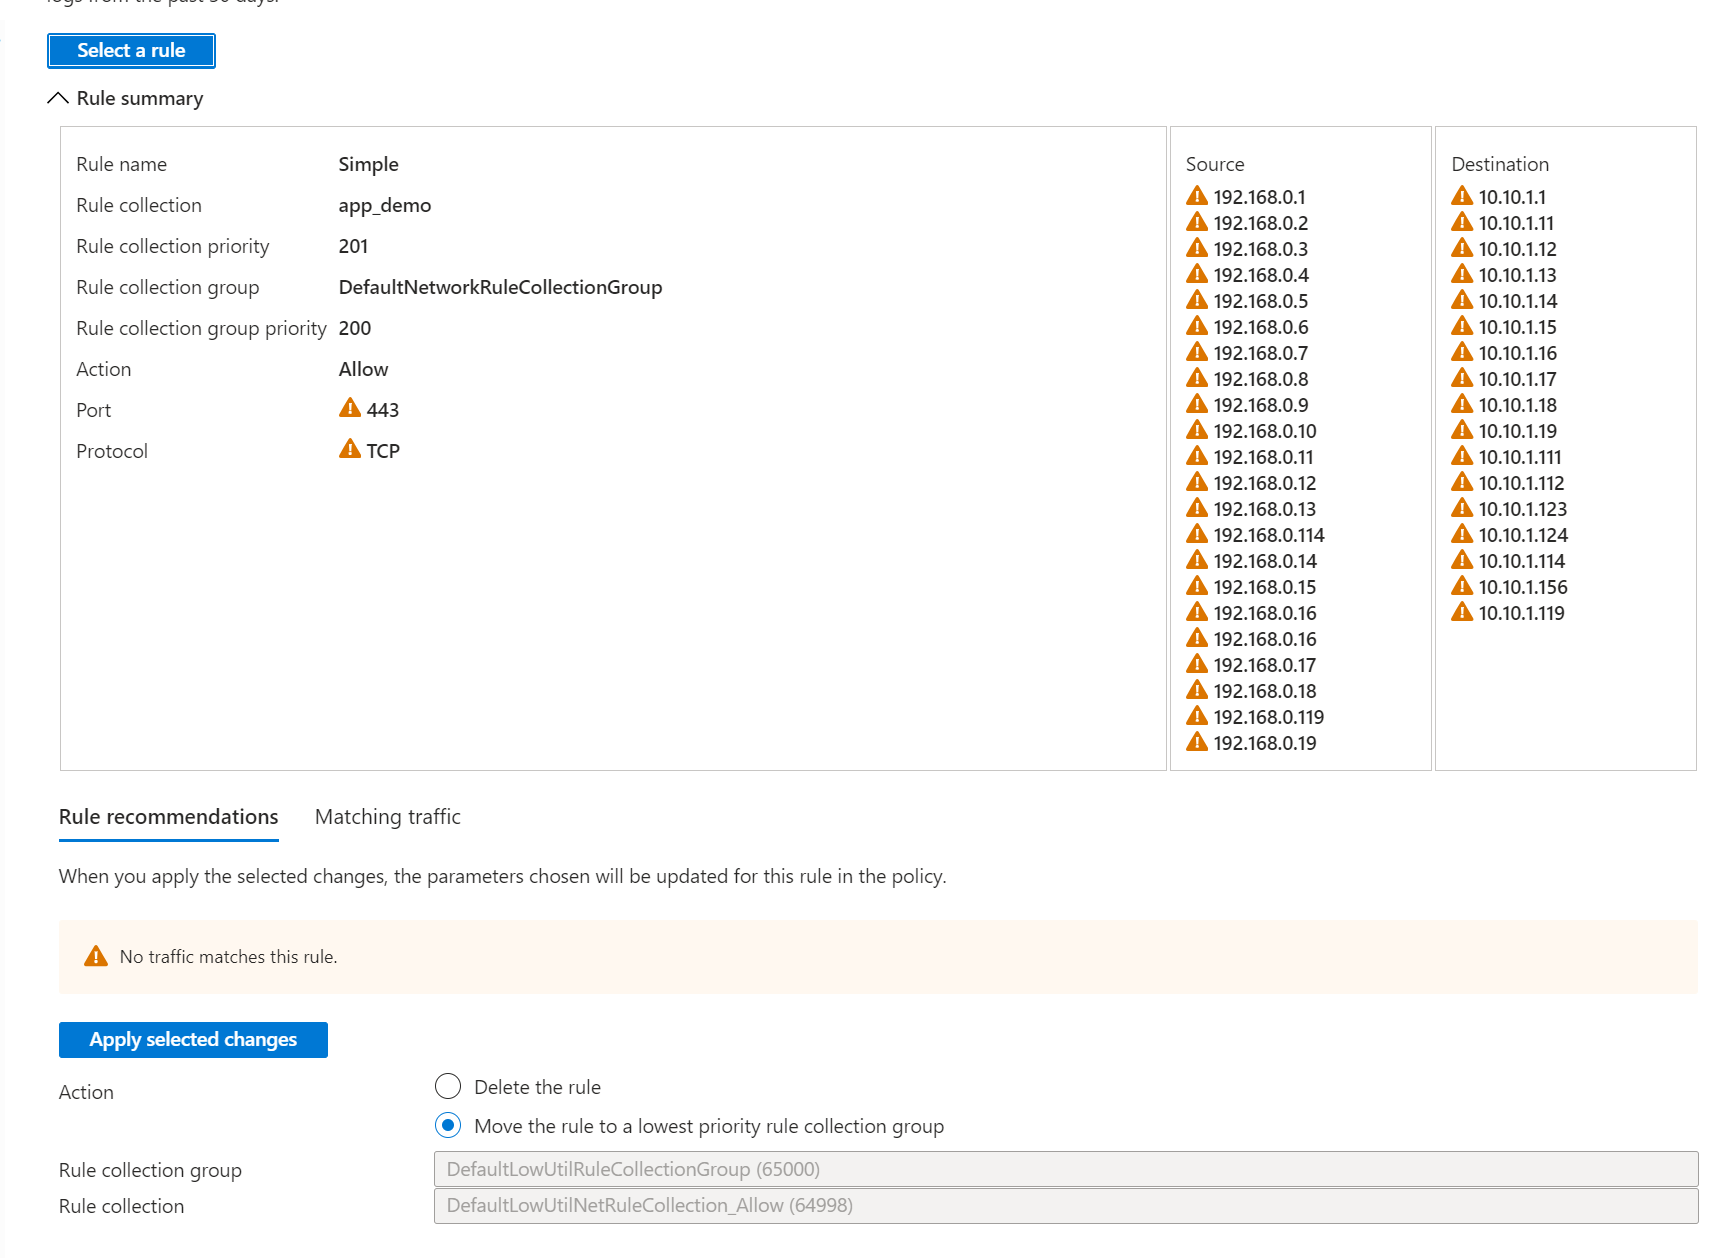This screenshot has height=1258, width=1710.
Task: Click the warning icon beside 192.168.0.19
Action: 1197,742
